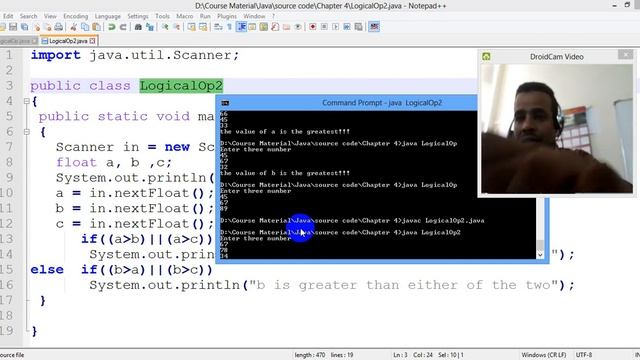
Task: Click the Undo arrow icon
Action: click(111, 27)
